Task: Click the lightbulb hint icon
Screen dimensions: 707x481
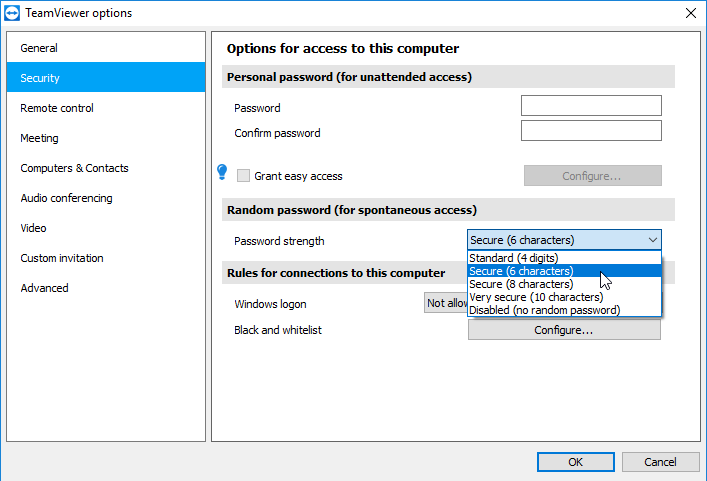Action: tap(222, 173)
